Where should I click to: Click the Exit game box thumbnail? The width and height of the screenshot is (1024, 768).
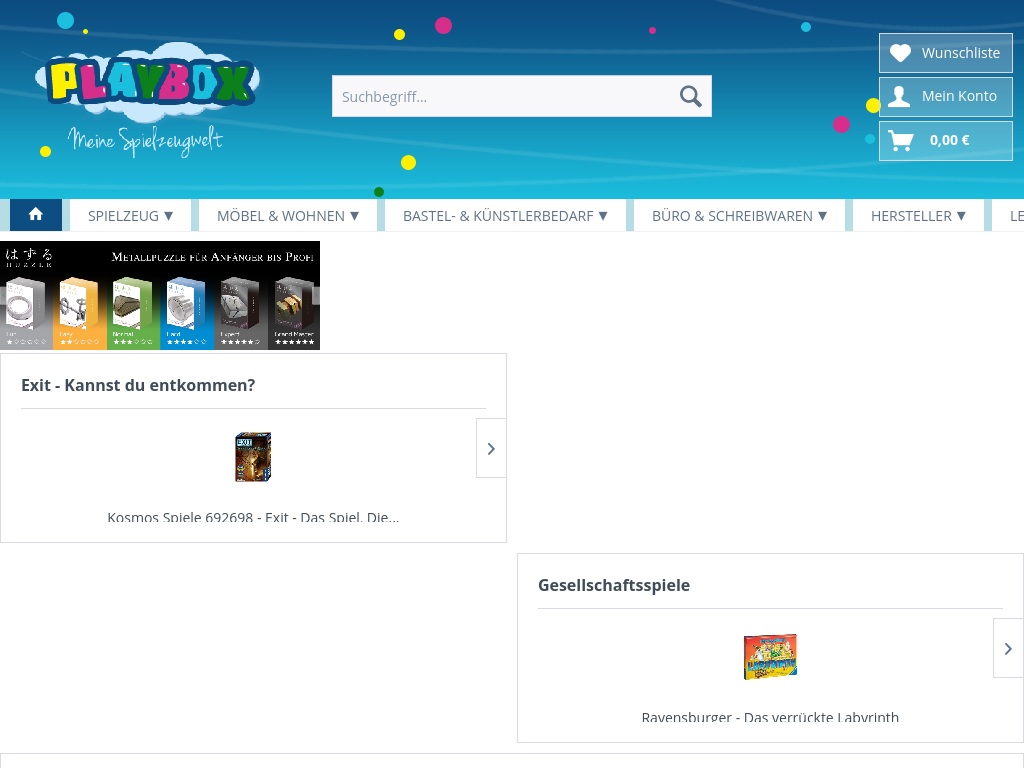point(253,457)
